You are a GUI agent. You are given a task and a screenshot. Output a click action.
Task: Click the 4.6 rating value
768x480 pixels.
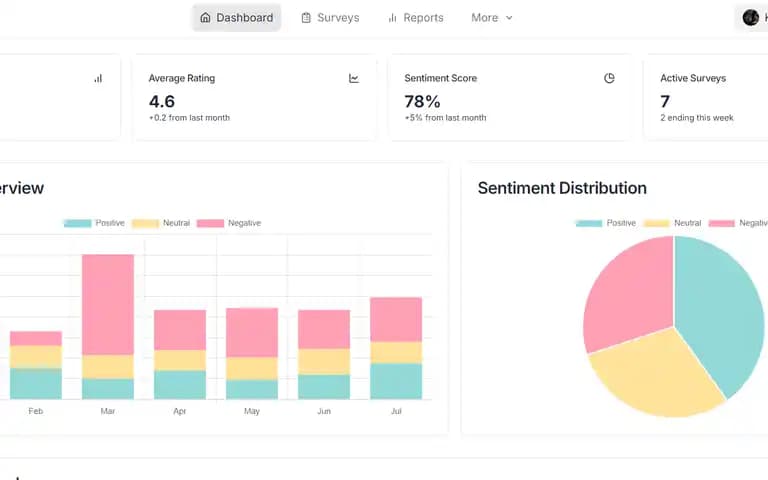pyautogui.click(x=162, y=101)
